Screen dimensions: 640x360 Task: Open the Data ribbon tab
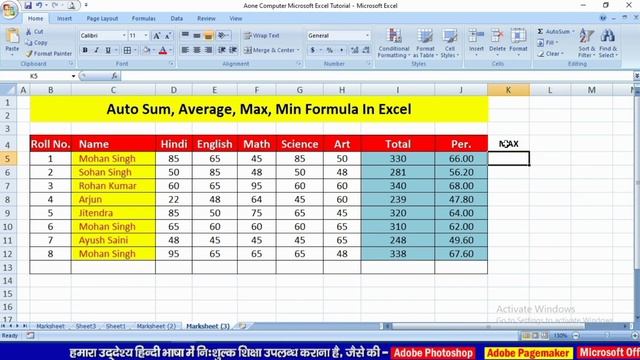(x=177, y=18)
